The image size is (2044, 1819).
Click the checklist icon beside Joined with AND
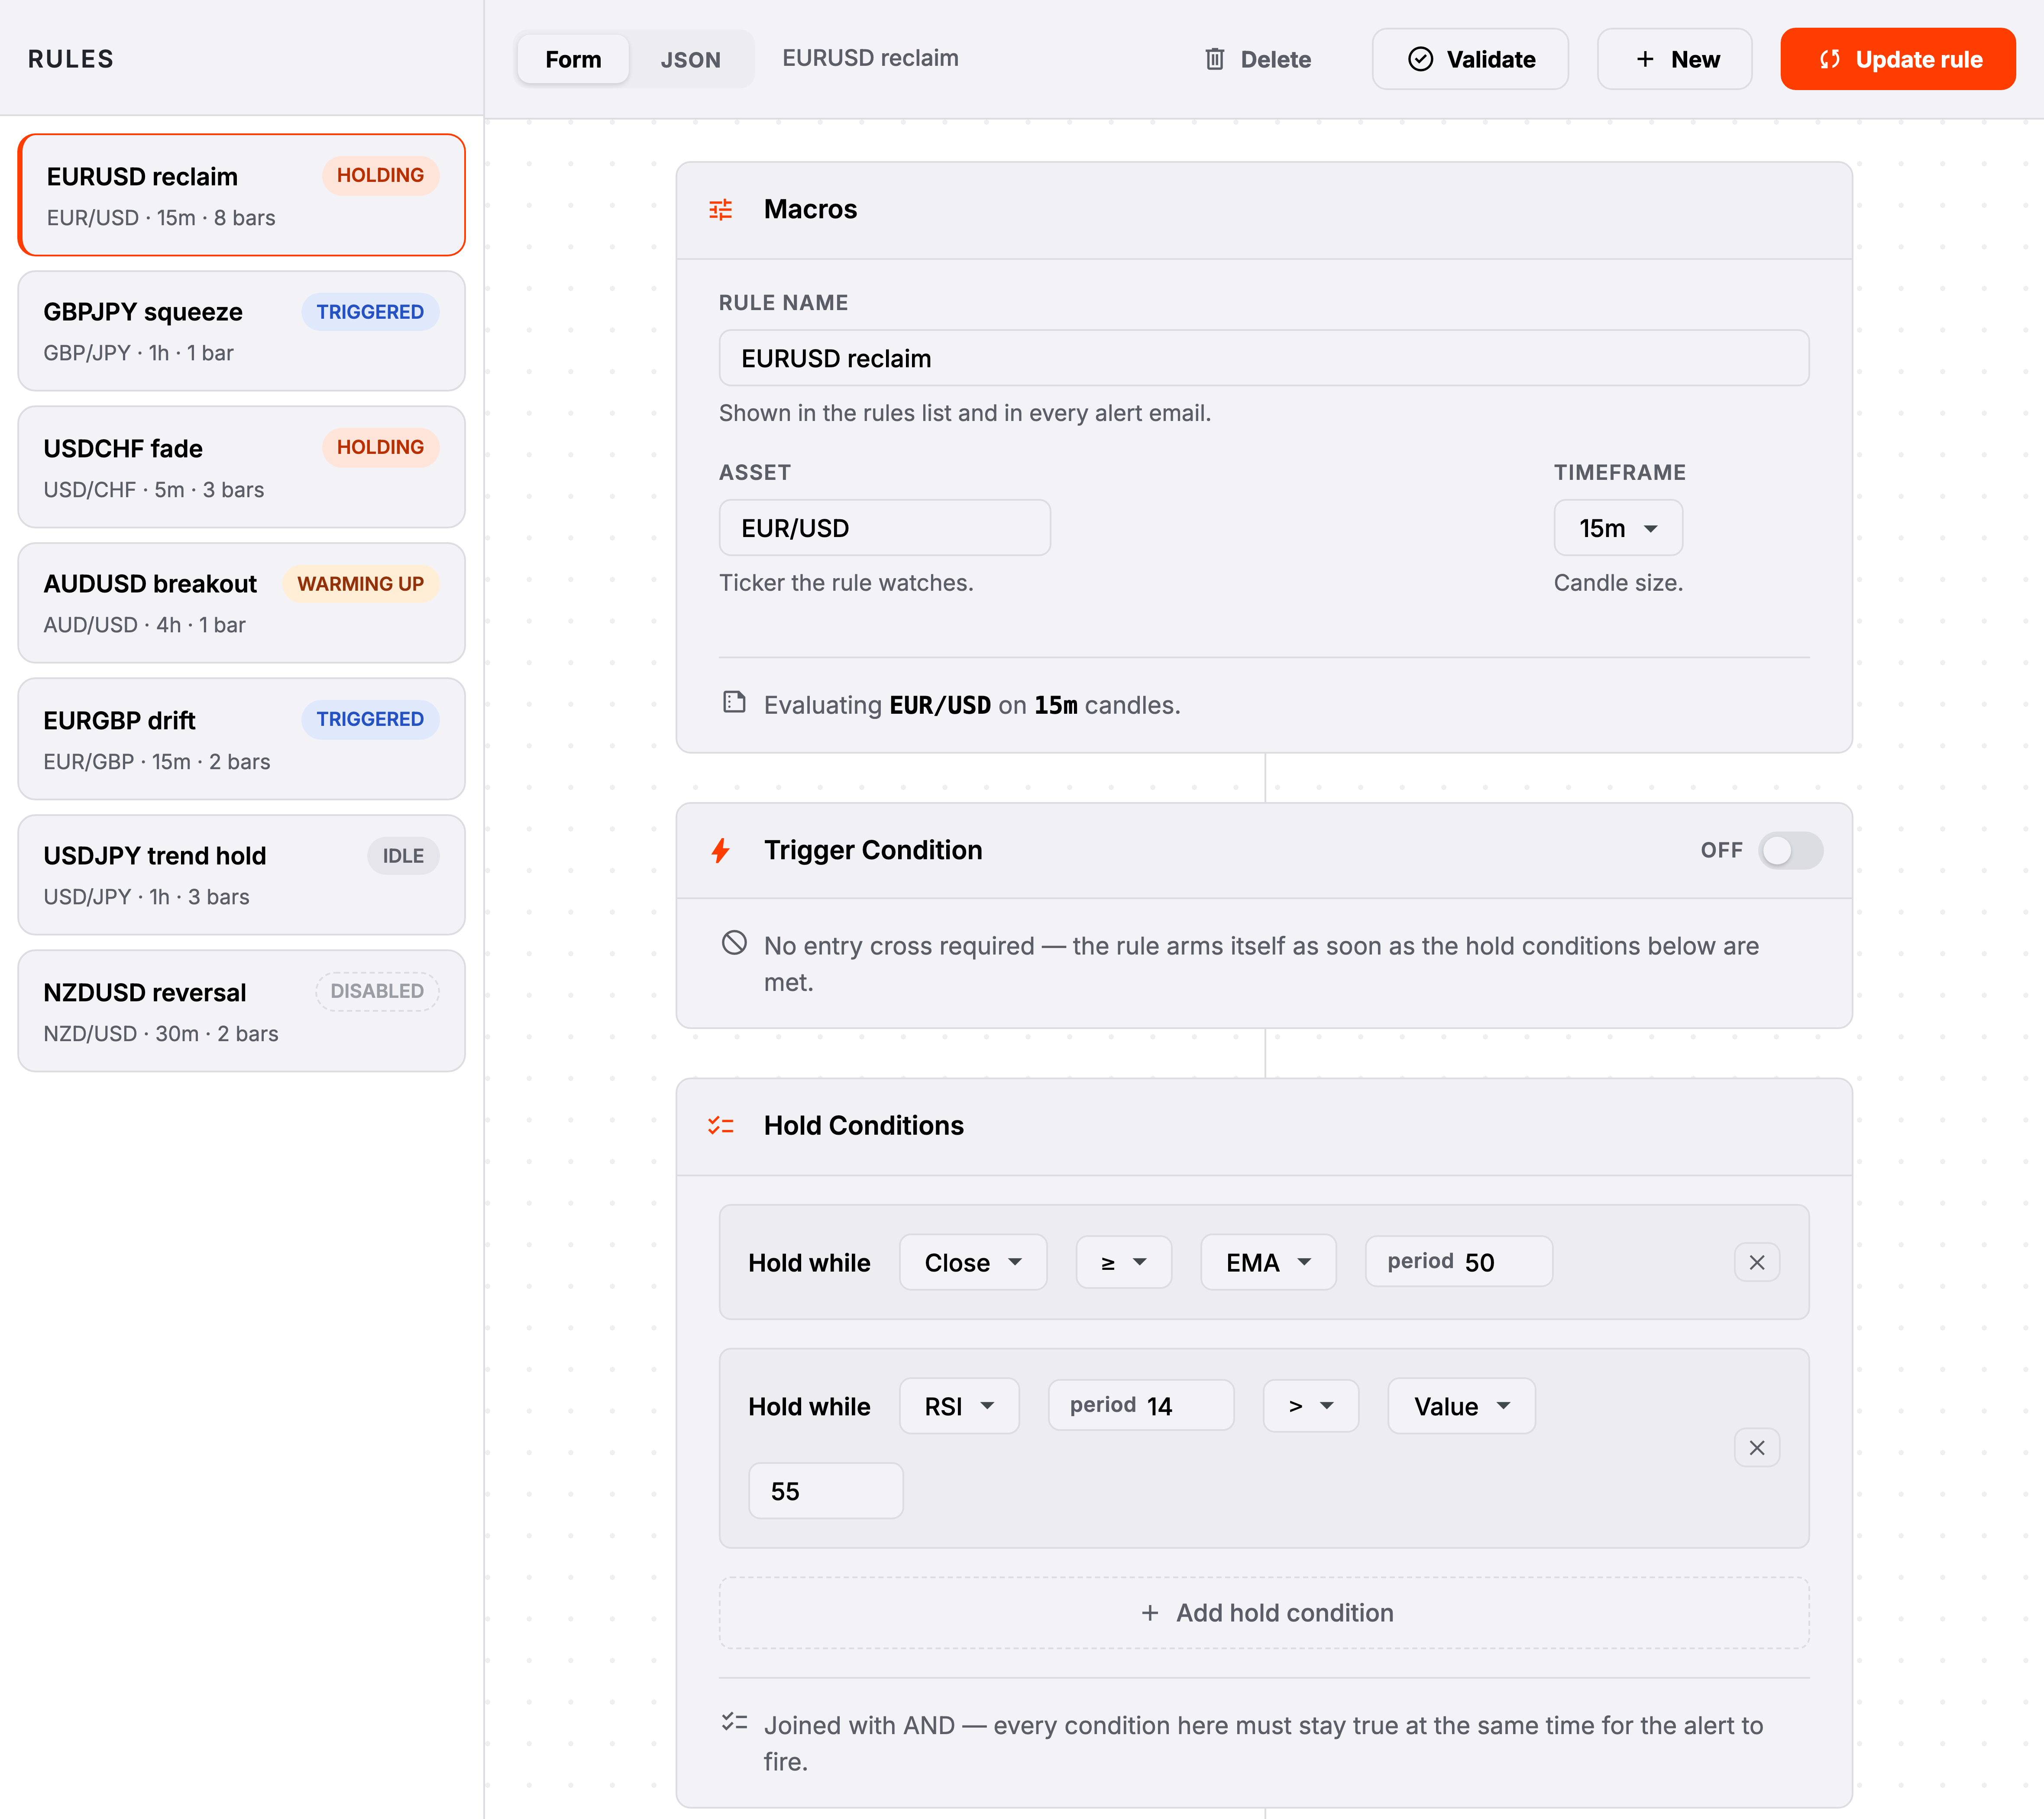734,1722
